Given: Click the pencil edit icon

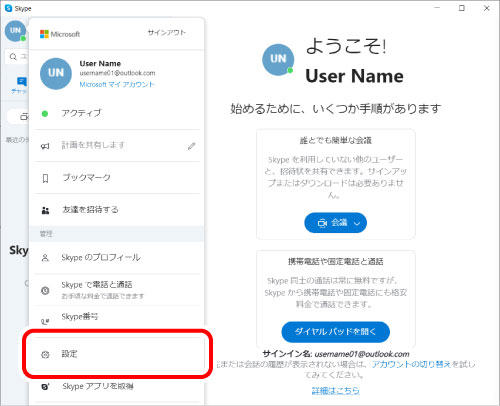Looking at the screenshot, I should [191, 146].
